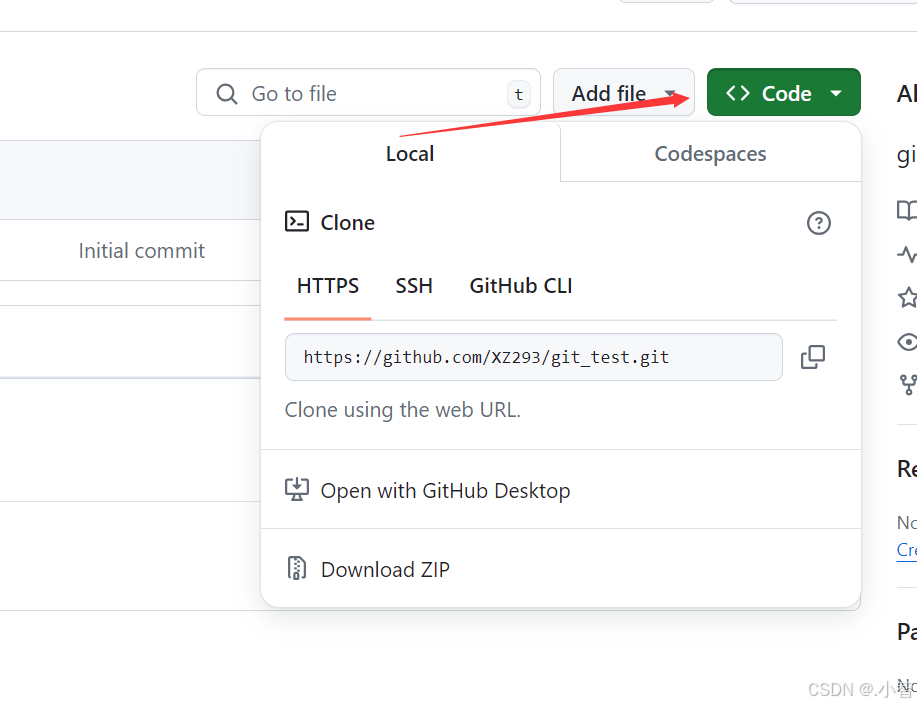Click the fork icon in the sidebar

[908, 385]
